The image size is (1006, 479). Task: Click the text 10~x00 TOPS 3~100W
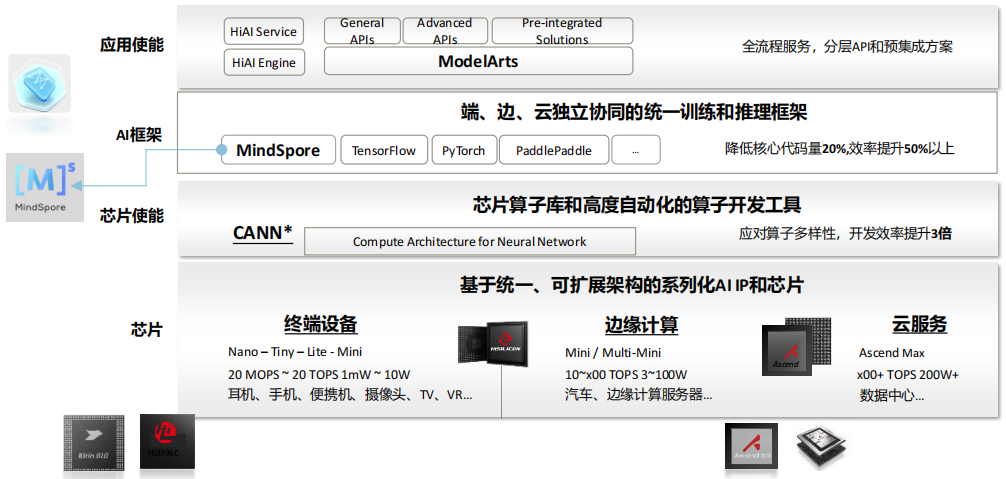coord(626,374)
